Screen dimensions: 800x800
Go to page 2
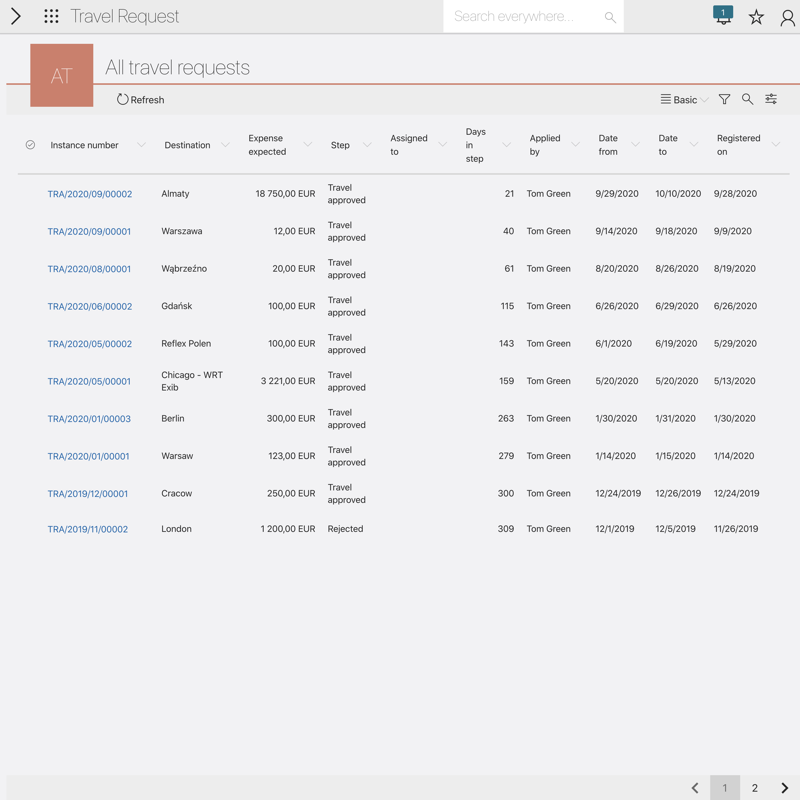point(755,788)
